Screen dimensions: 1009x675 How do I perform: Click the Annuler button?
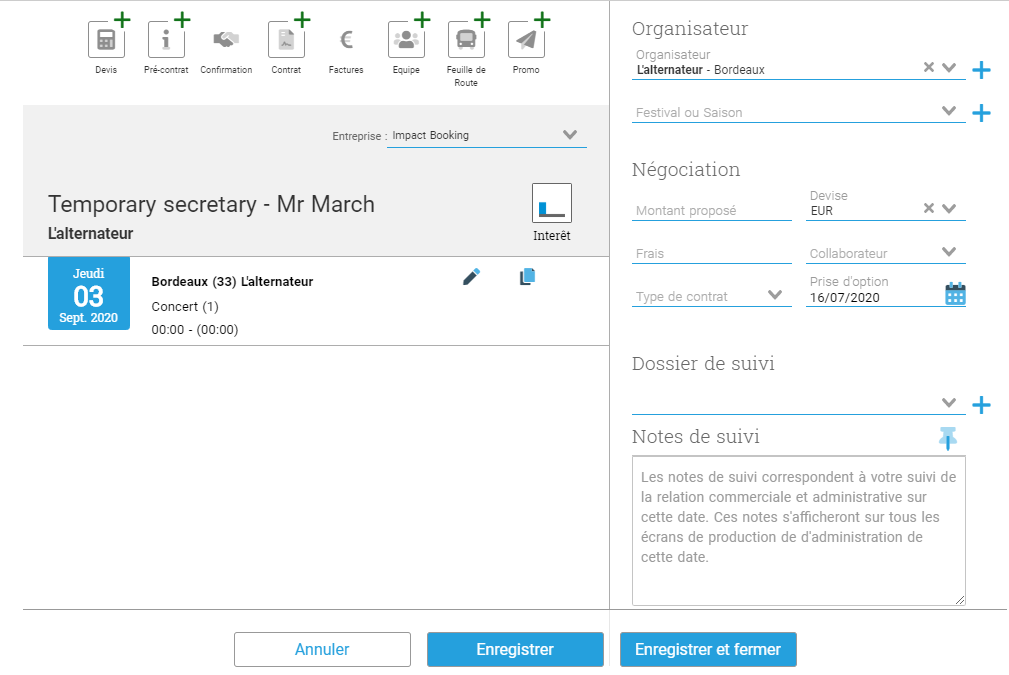coord(322,649)
